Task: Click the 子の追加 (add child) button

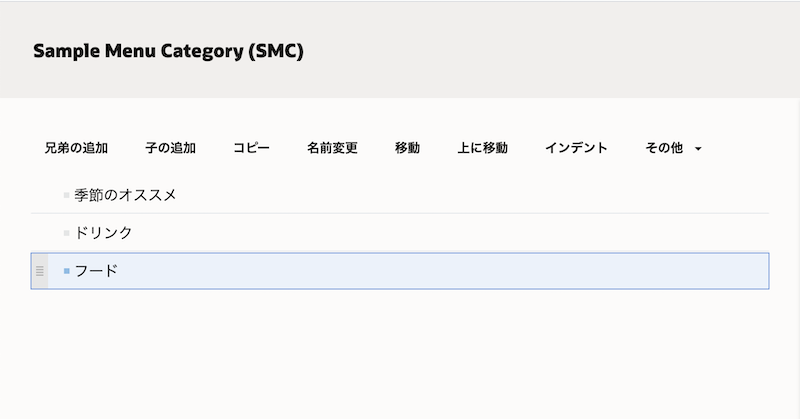Action: (170, 148)
